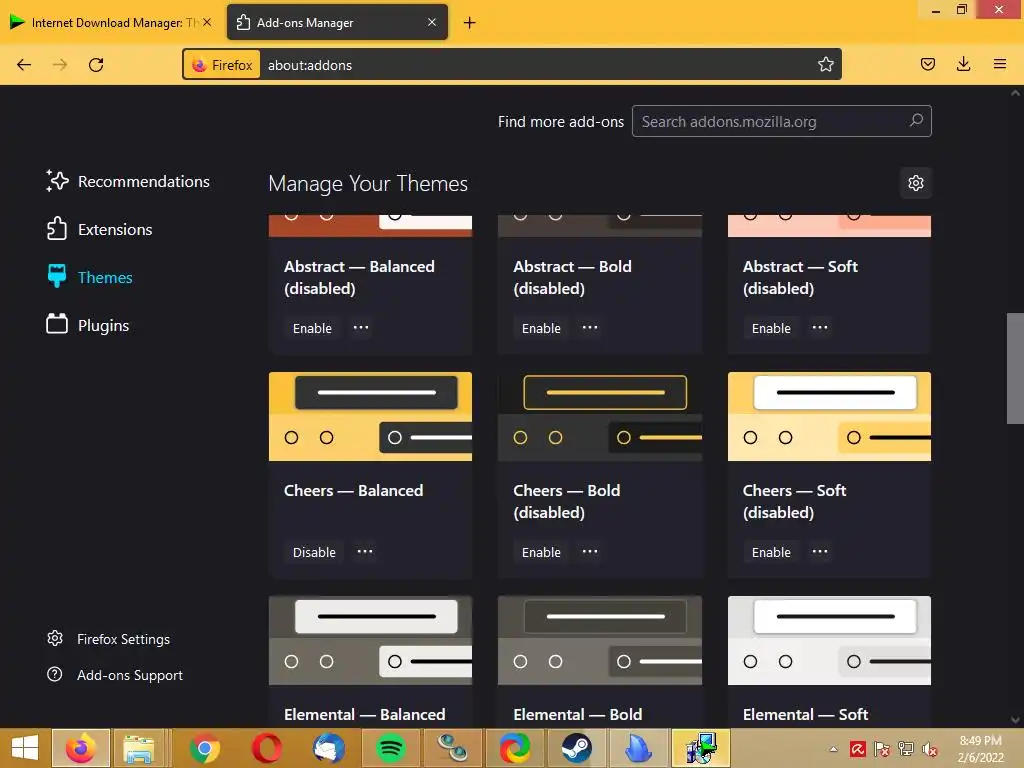Click the Extensions puzzle piece icon
The width and height of the screenshot is (1024, 768).
click(x=57, y=229)
